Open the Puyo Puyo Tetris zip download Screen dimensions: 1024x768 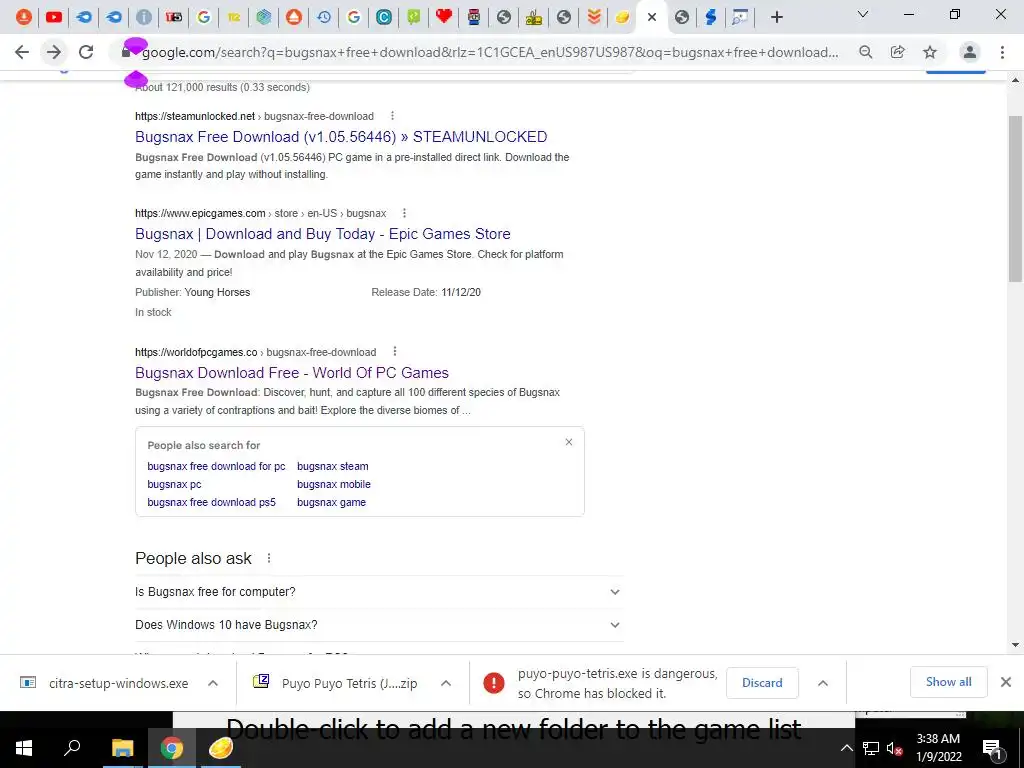click(335, 683)
